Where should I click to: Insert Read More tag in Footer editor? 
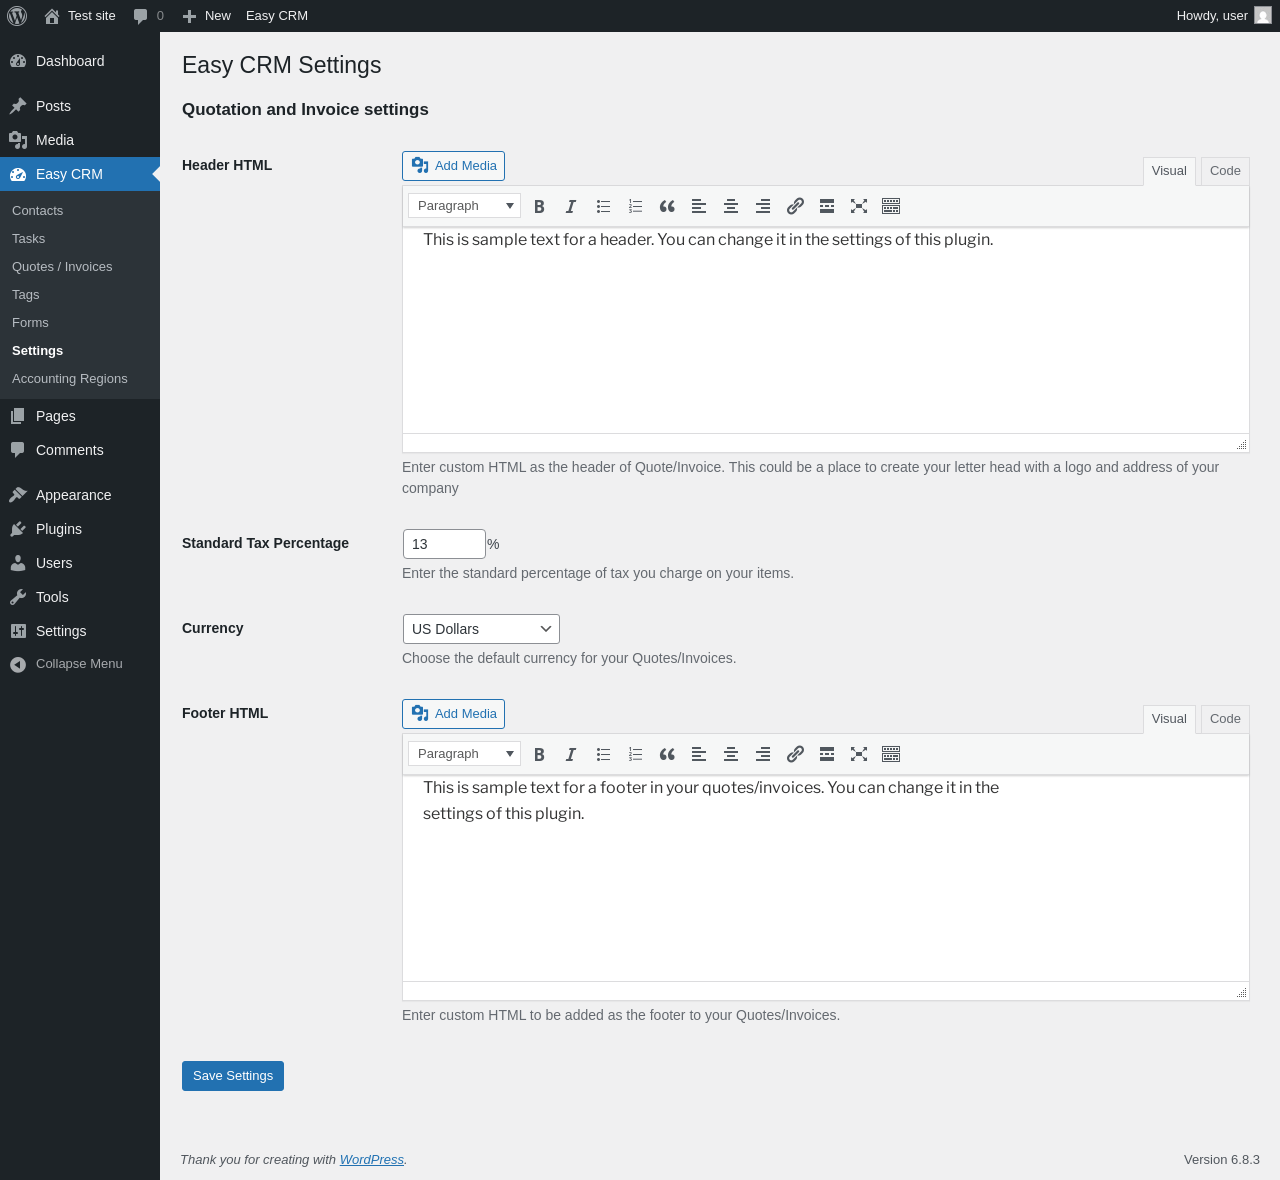827,754
